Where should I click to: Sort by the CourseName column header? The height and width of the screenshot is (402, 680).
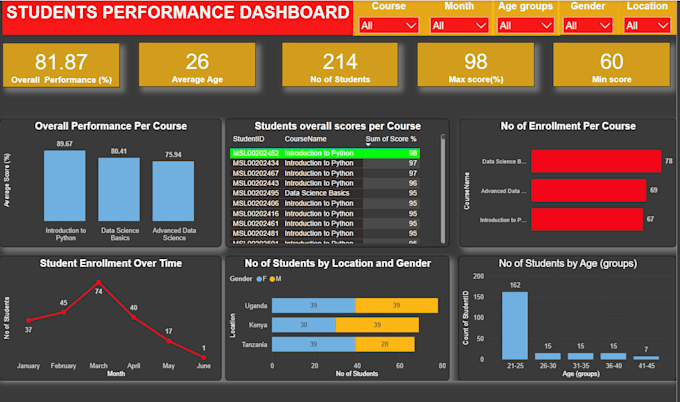(x=305, y=139)
